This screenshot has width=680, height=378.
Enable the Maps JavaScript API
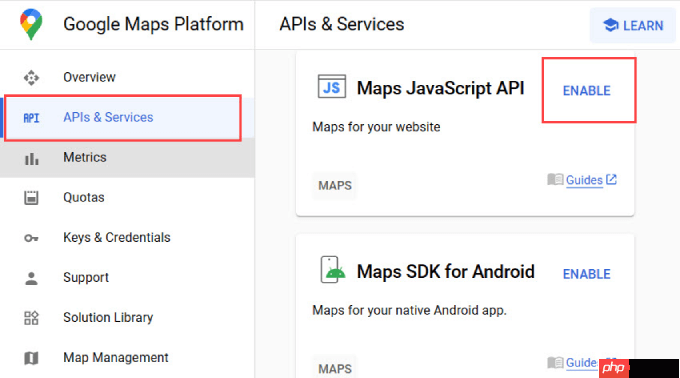pyautogui.click(x=587, y=91)
